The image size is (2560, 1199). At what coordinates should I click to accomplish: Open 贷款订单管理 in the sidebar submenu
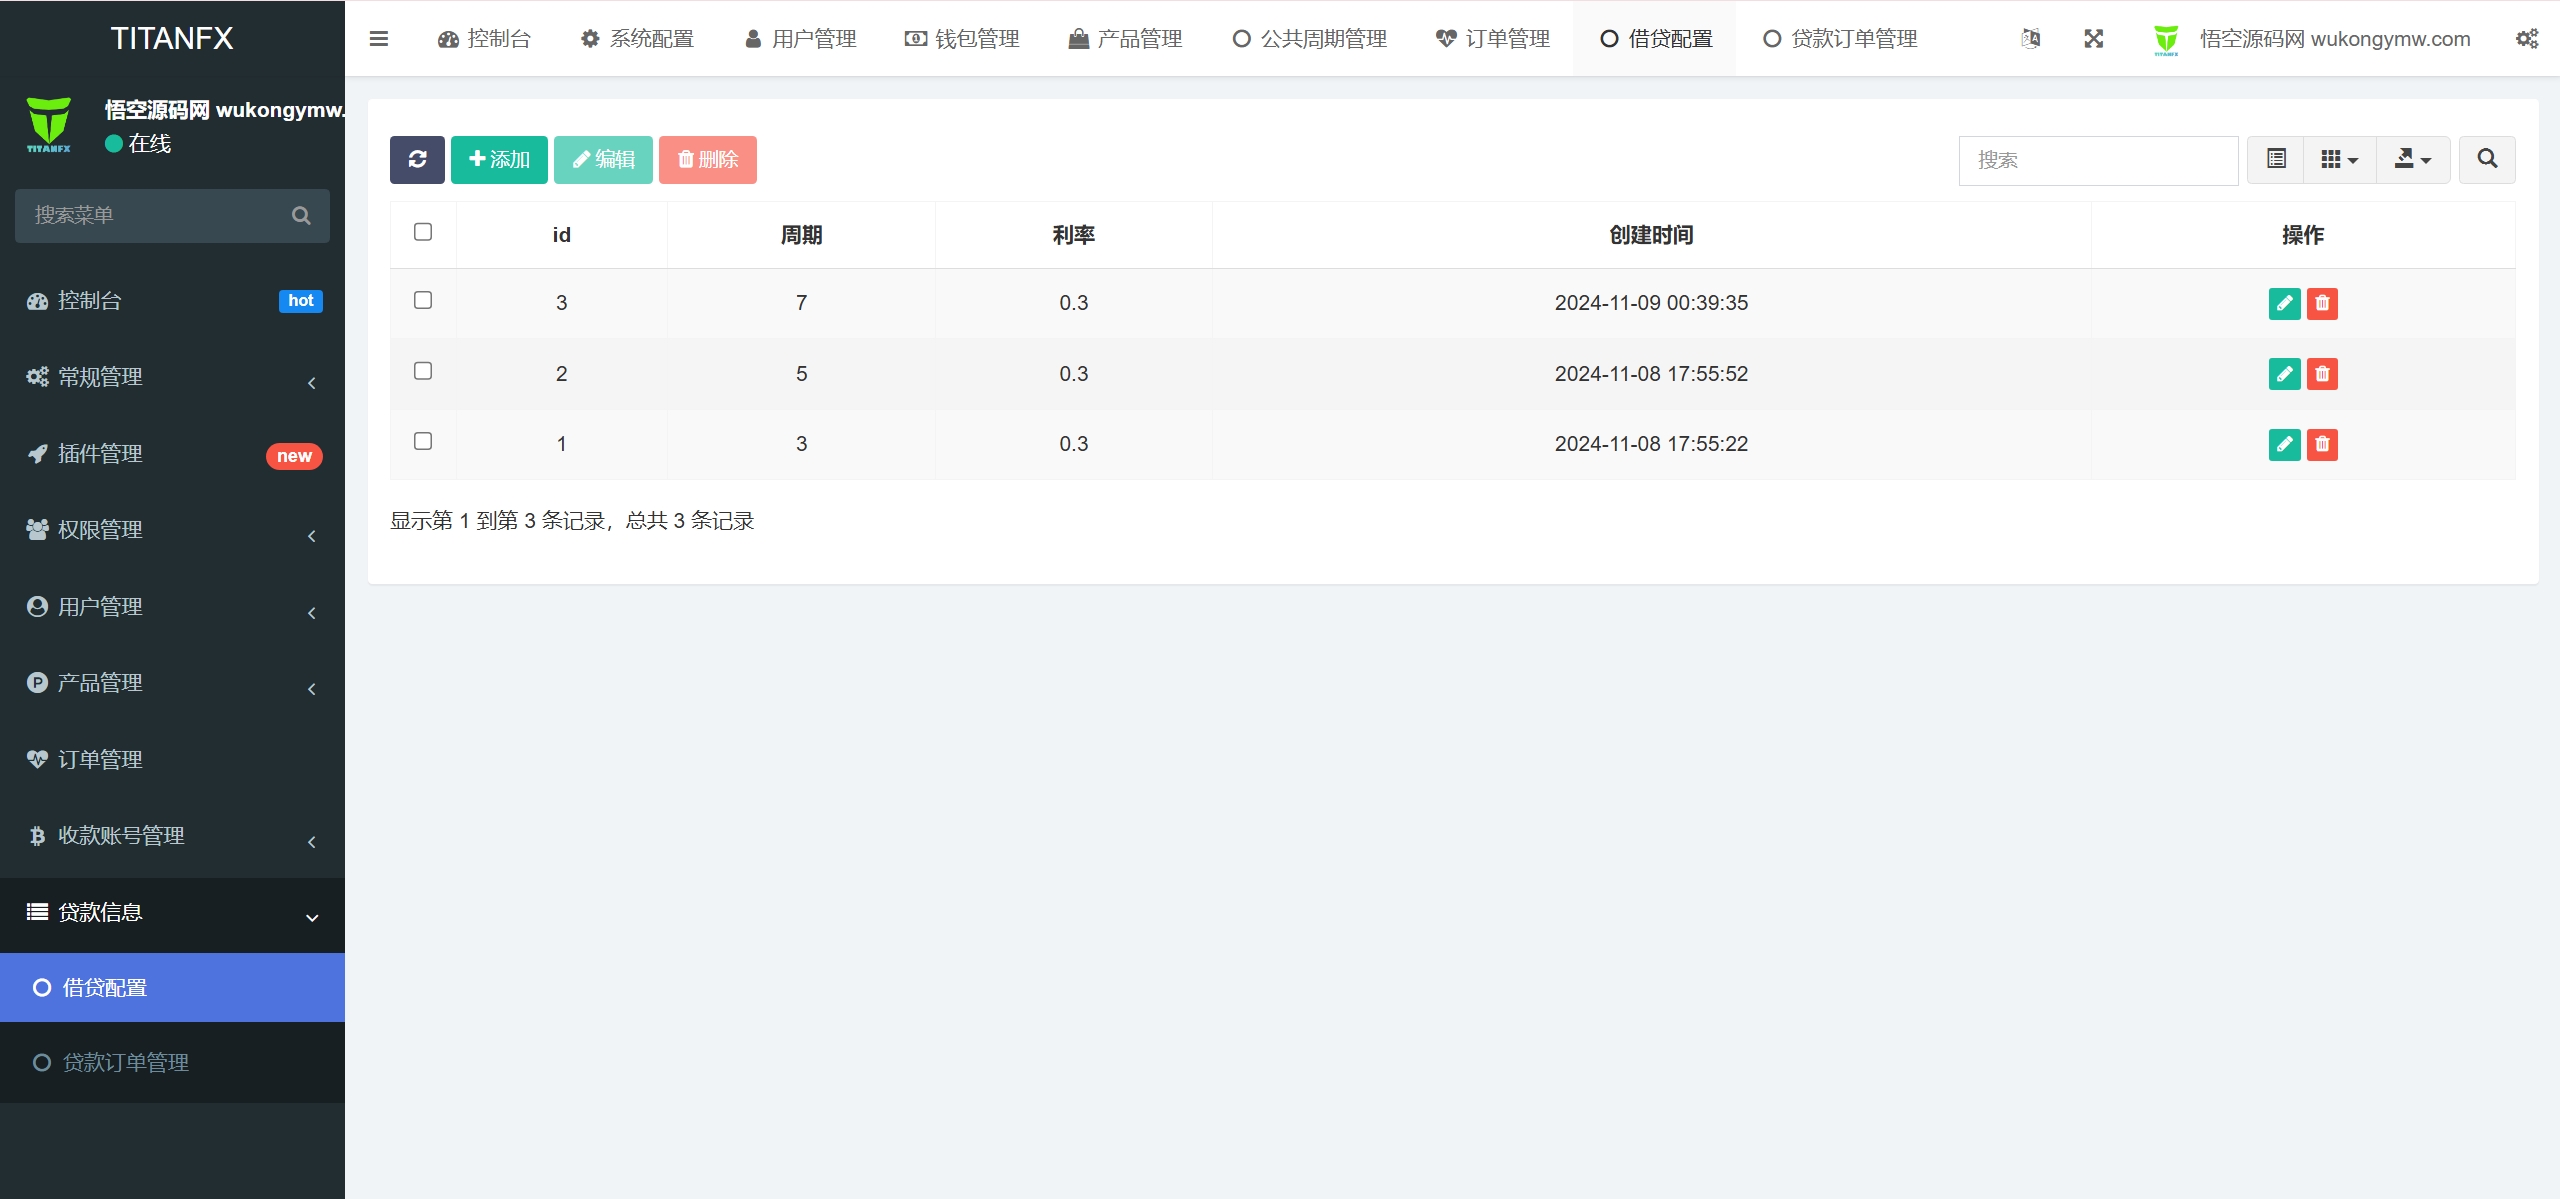coord(126,1063)
